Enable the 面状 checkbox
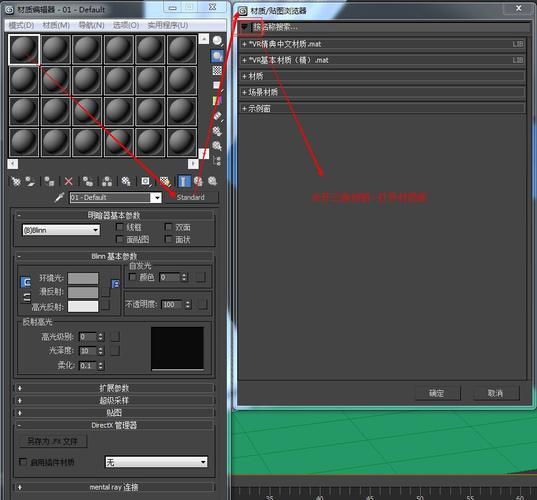The image size is (537, 500). point(168,239)
